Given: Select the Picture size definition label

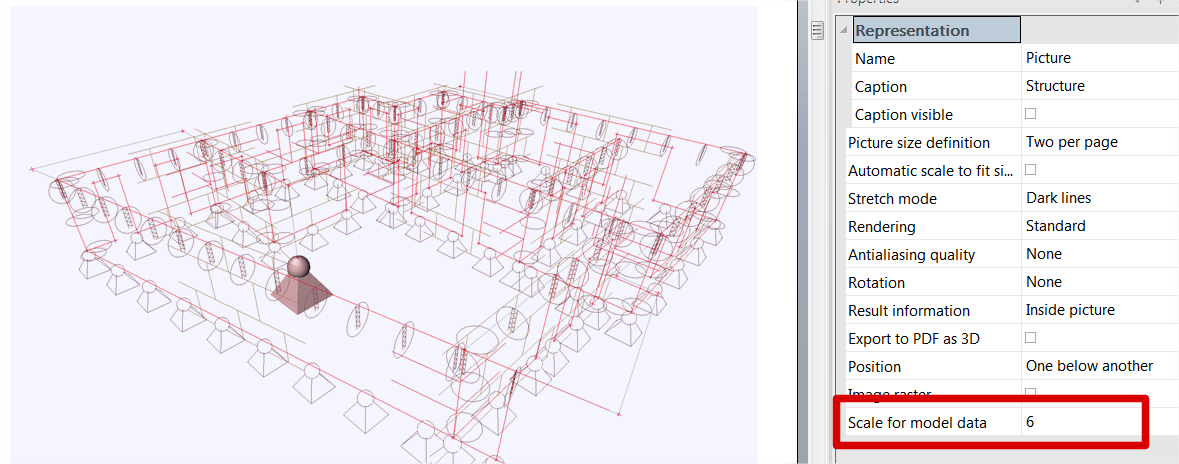Looking at the screenshot, I should (x=919, y=143).
